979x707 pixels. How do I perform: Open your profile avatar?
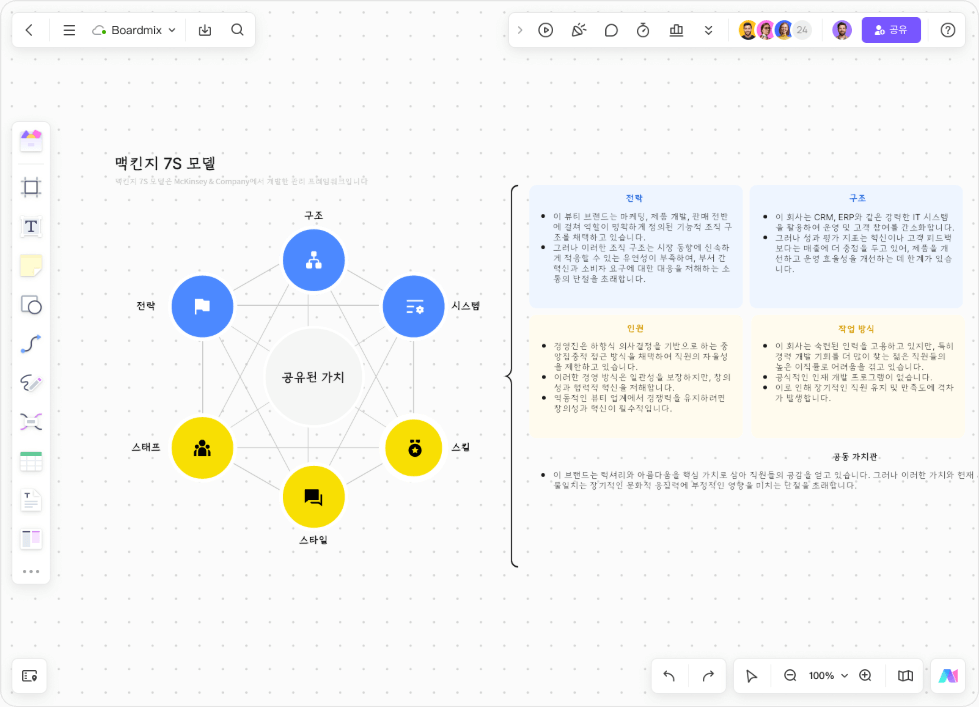pos(842,30)
